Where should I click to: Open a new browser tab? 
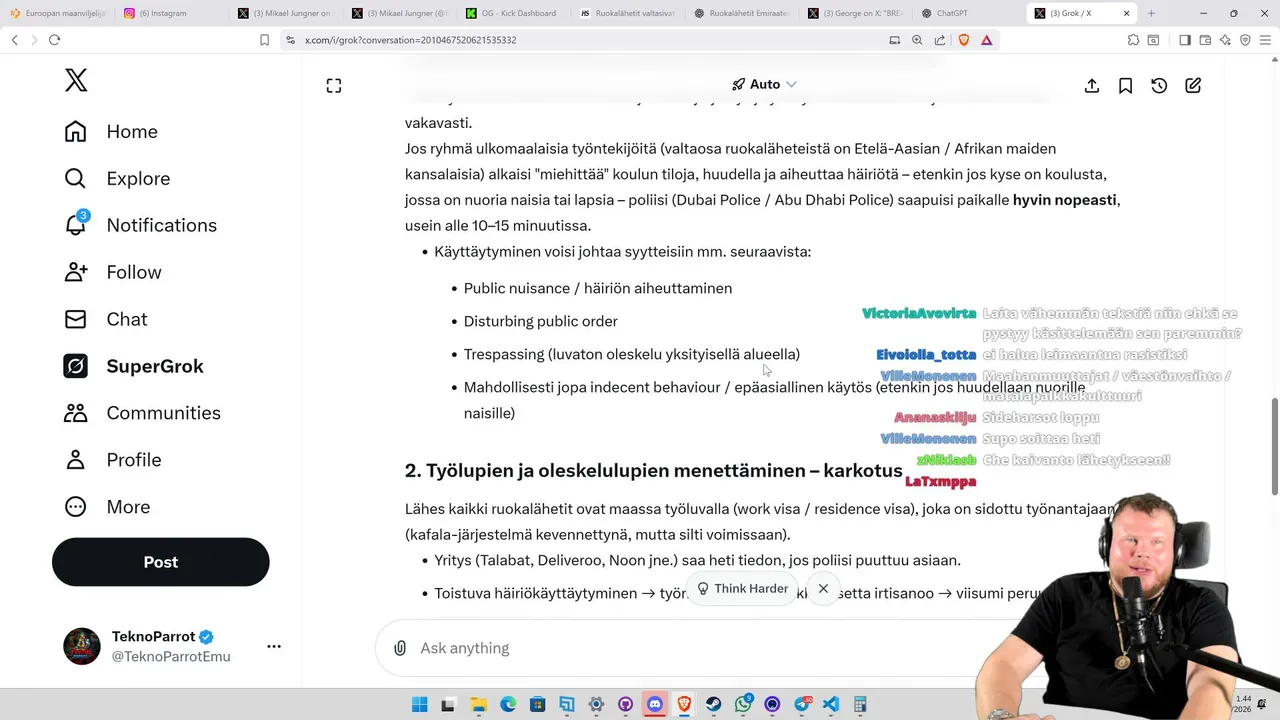point(1151,14)
